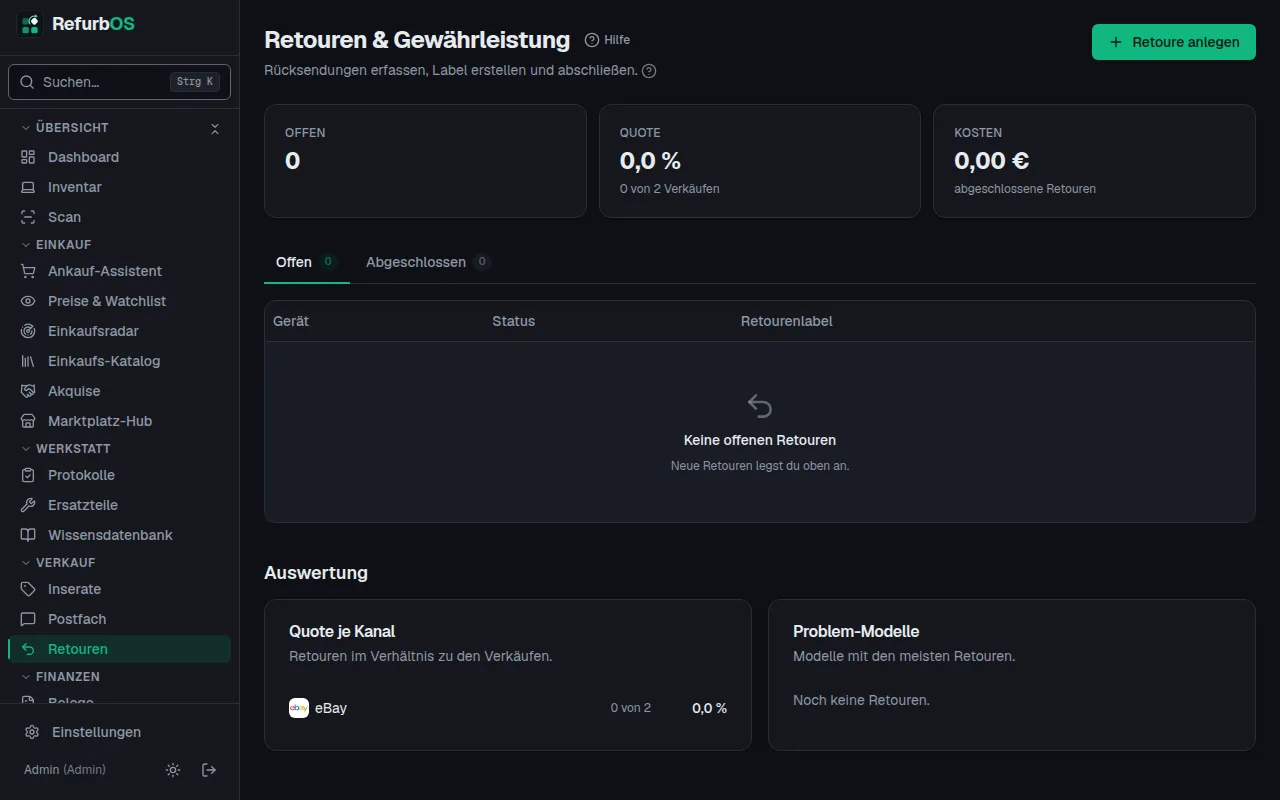Click the Scan frame icon
The image size is (1280, 800).
tap(28, 217)
